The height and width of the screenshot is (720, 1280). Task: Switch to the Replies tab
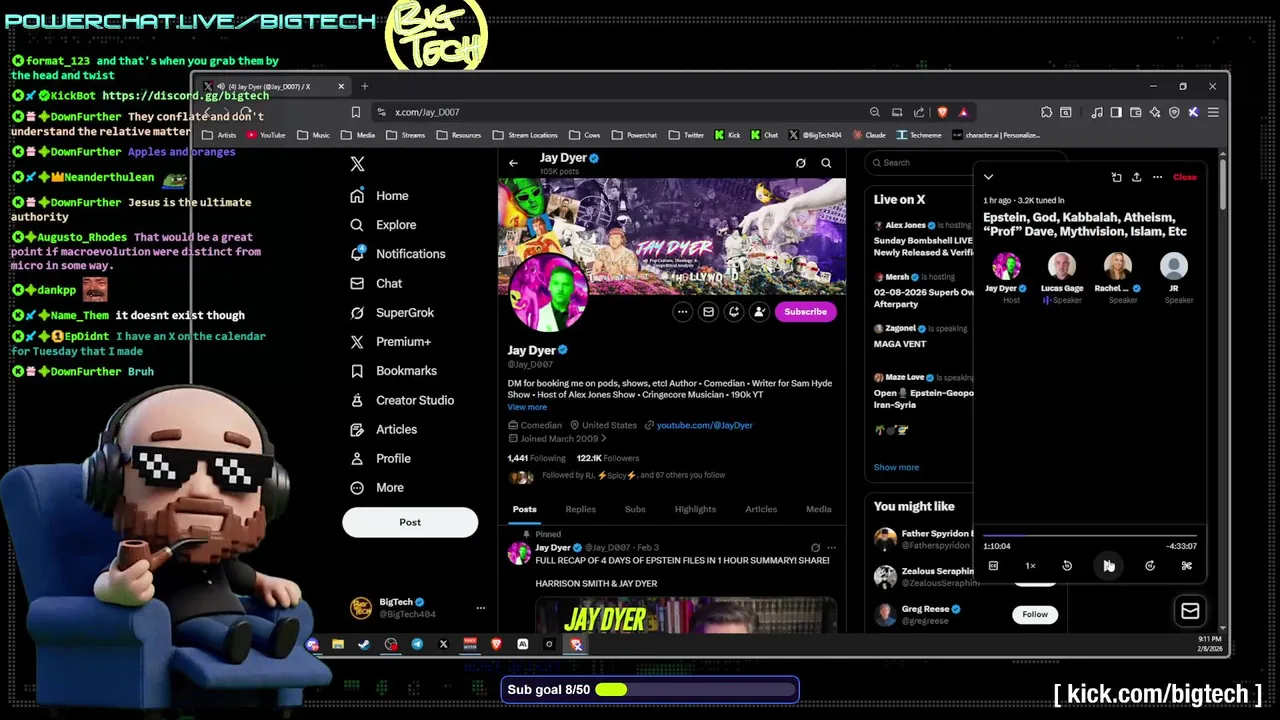point(580,509)
